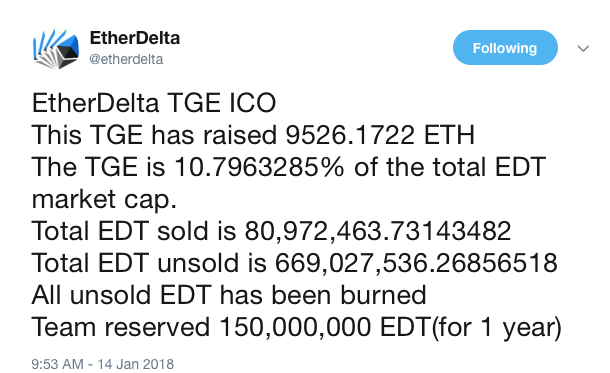Viewport: 610px width, 373px height.
Task: Toggle the Following button
Action: pyautogui.click(x=505, y=47)
